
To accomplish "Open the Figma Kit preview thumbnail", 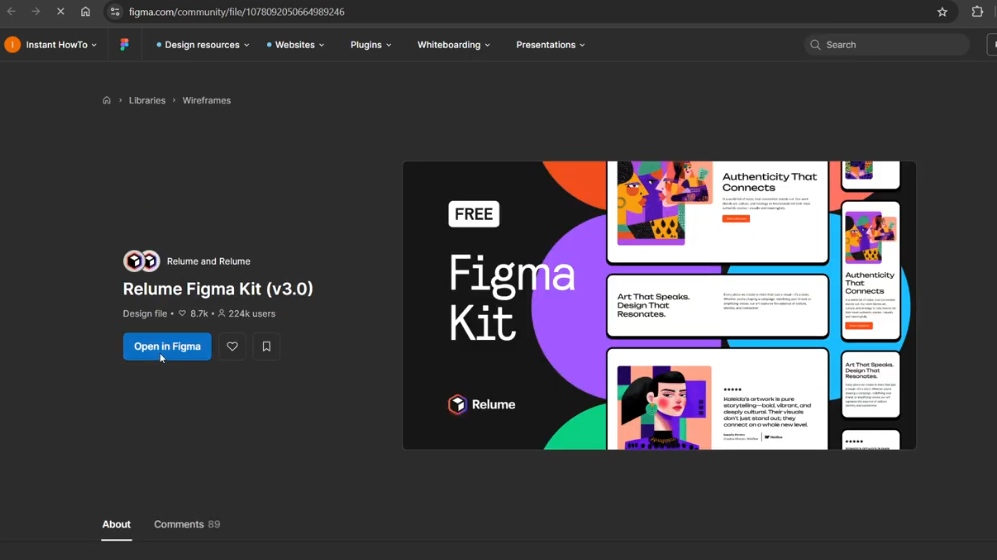I will [x=659, y=305].
